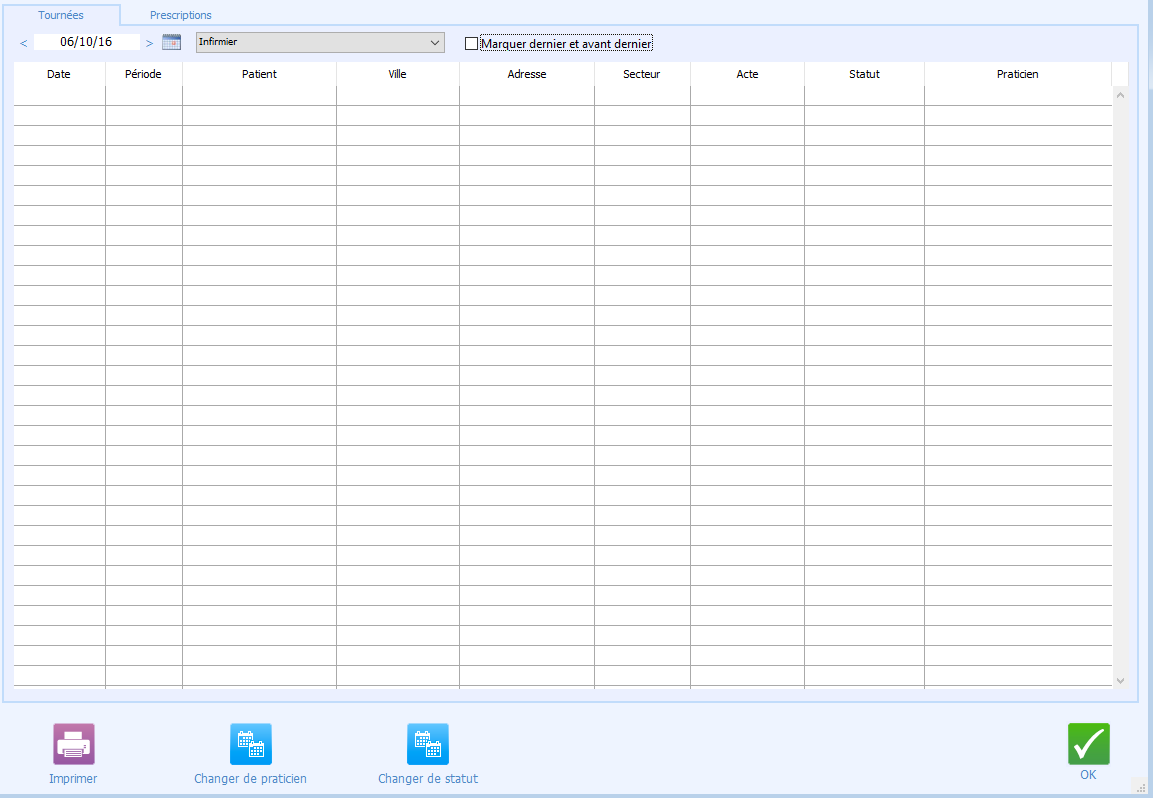Click the green OK checkmark icon
The image size is (1153, 798).
[x=1088, y=744]
